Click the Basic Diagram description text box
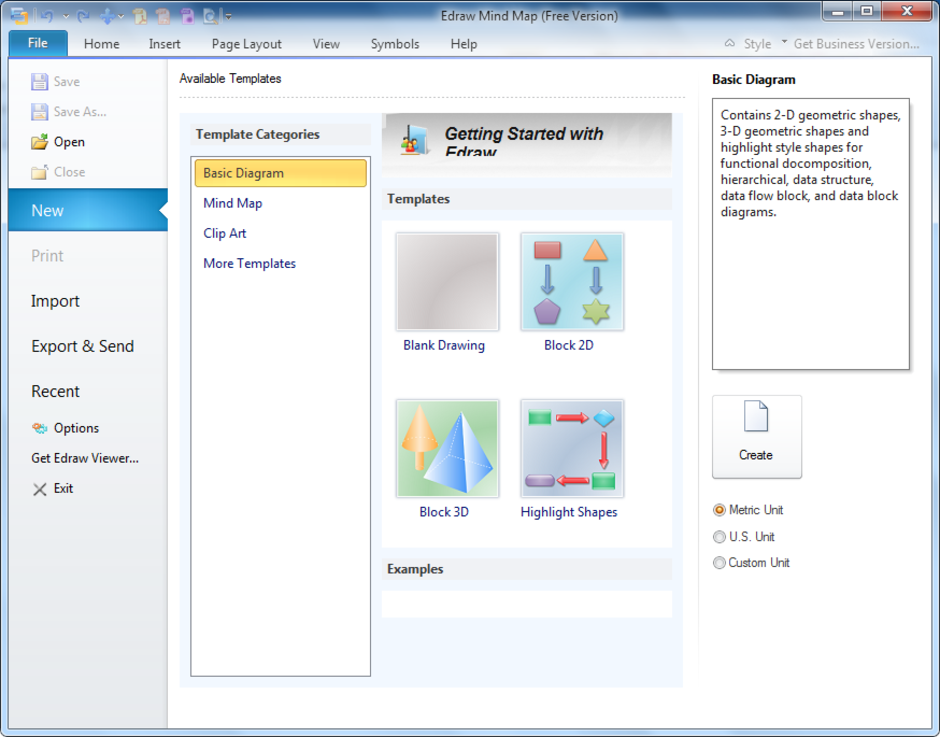The width and height of the screenshot is (940, 737). (x=811, y=234)
